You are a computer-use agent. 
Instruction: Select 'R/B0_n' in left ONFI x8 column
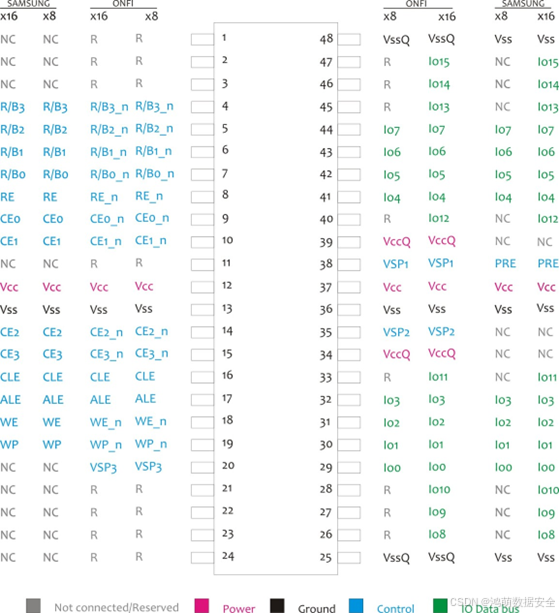click(154, 174)
